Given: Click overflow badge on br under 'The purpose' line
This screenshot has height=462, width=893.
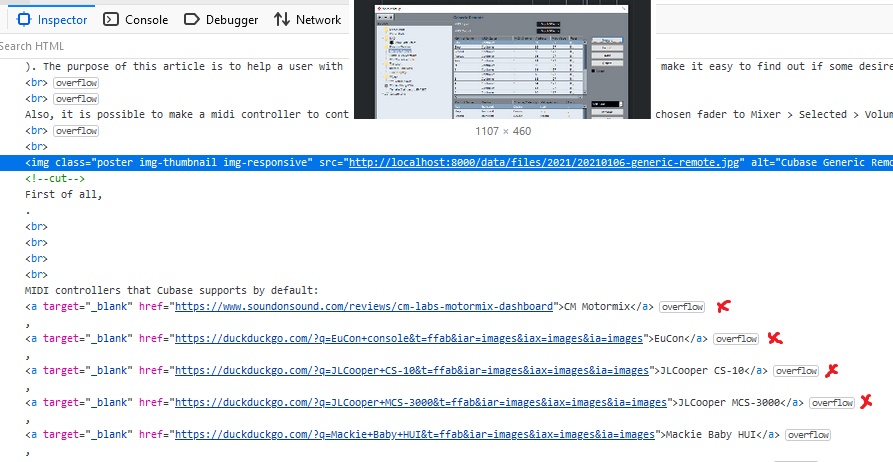Looking at the screenshot, I should point(76,83).
